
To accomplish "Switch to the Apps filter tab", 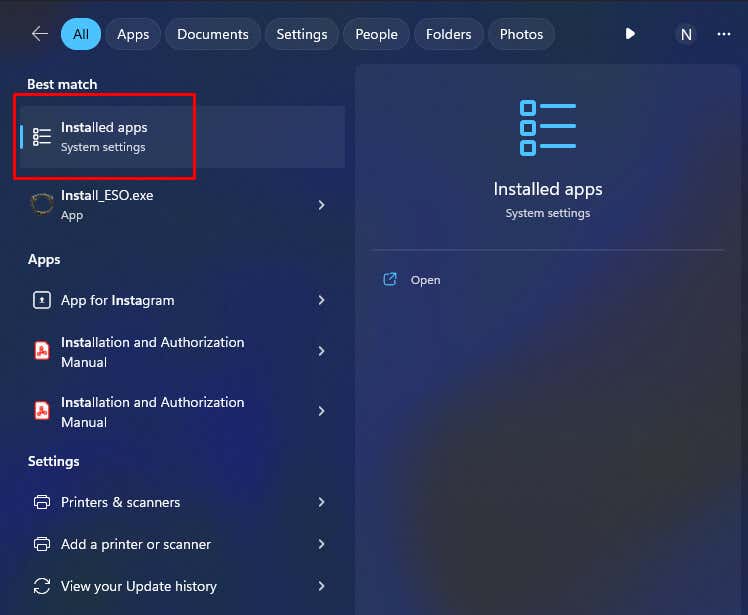I will click(x=133, y=34).
